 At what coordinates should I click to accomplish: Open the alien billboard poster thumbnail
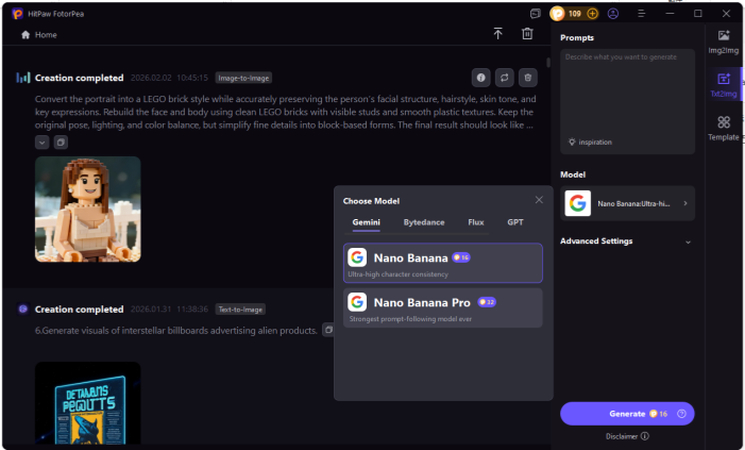point(88,404)
